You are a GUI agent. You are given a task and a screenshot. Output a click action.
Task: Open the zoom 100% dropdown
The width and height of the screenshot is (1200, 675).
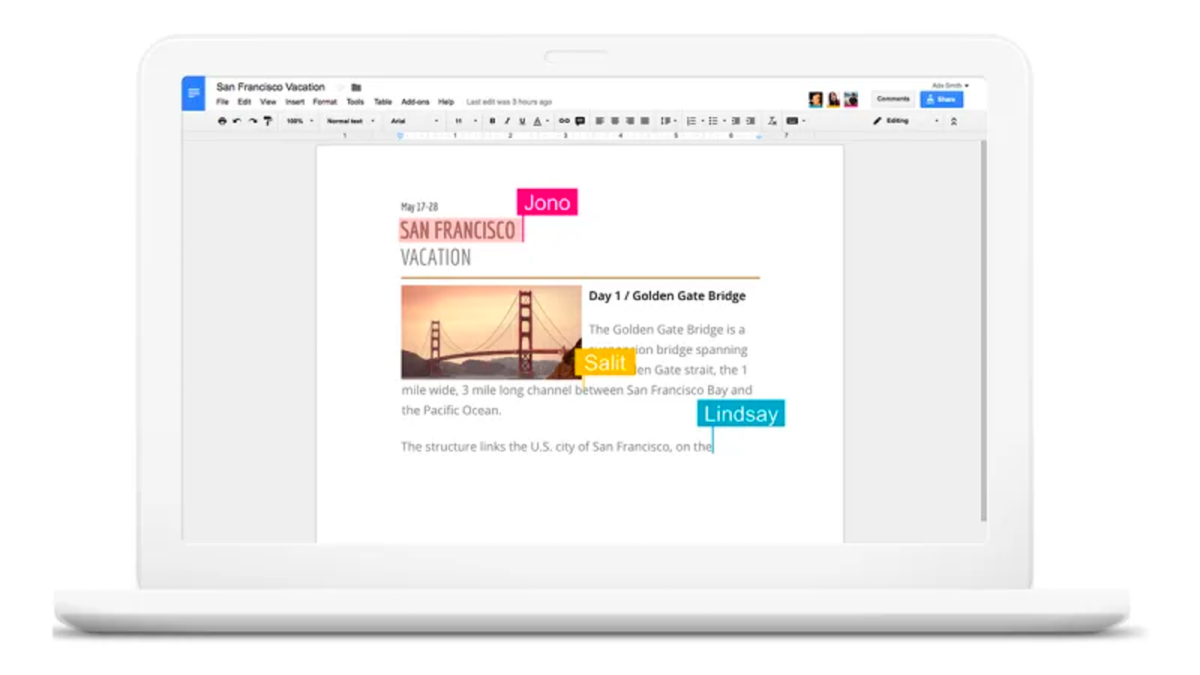(x=299, y=121)
